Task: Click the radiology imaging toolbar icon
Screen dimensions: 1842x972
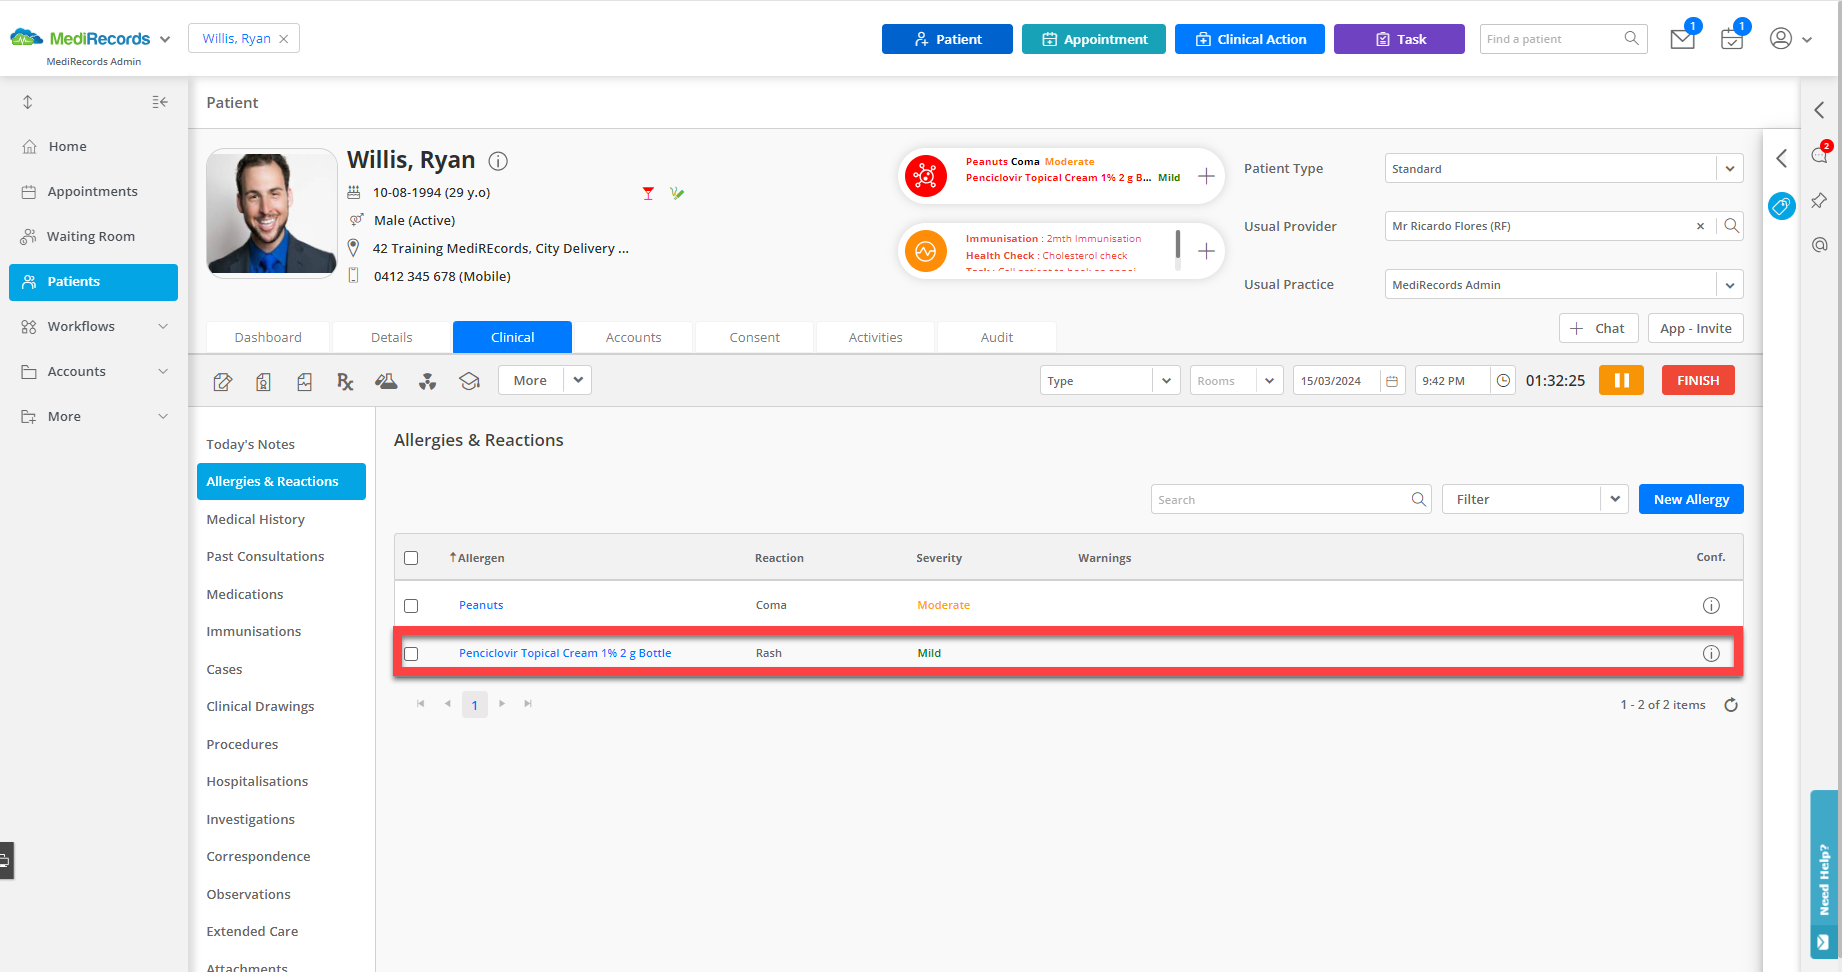Action: click(x=427, y=381)
